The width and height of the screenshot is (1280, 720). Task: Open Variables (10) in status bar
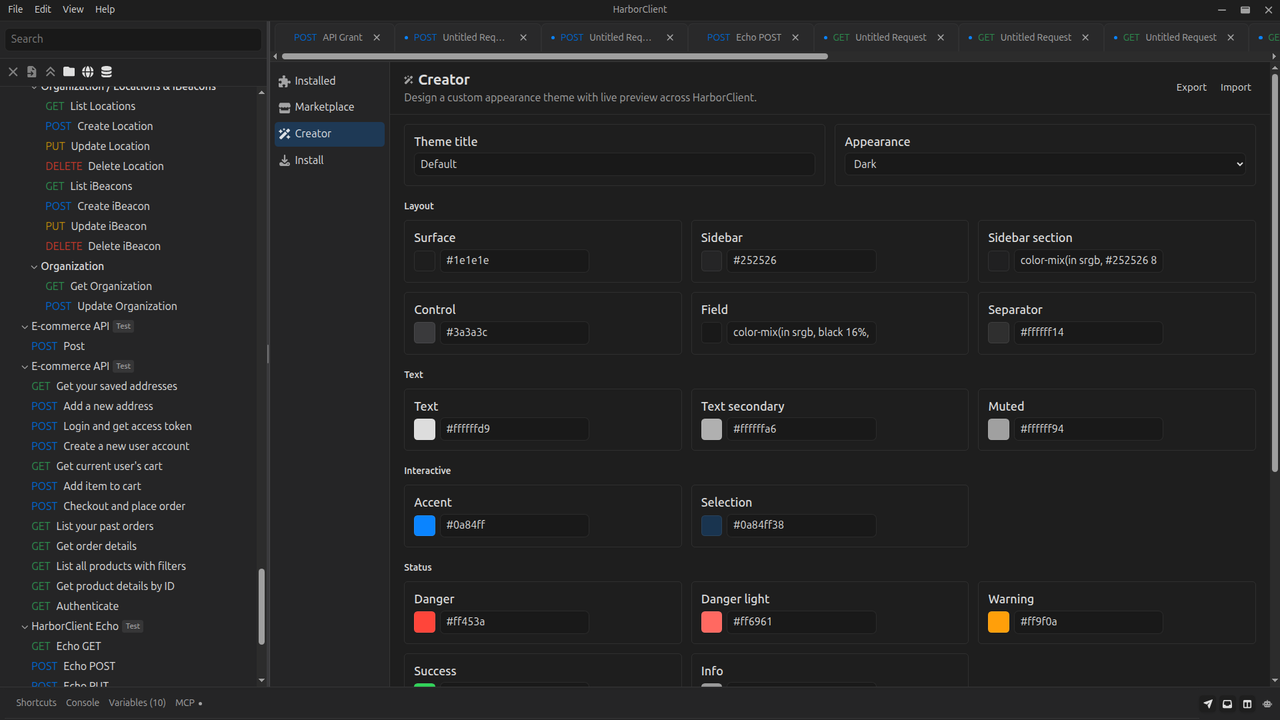(137, 703)
